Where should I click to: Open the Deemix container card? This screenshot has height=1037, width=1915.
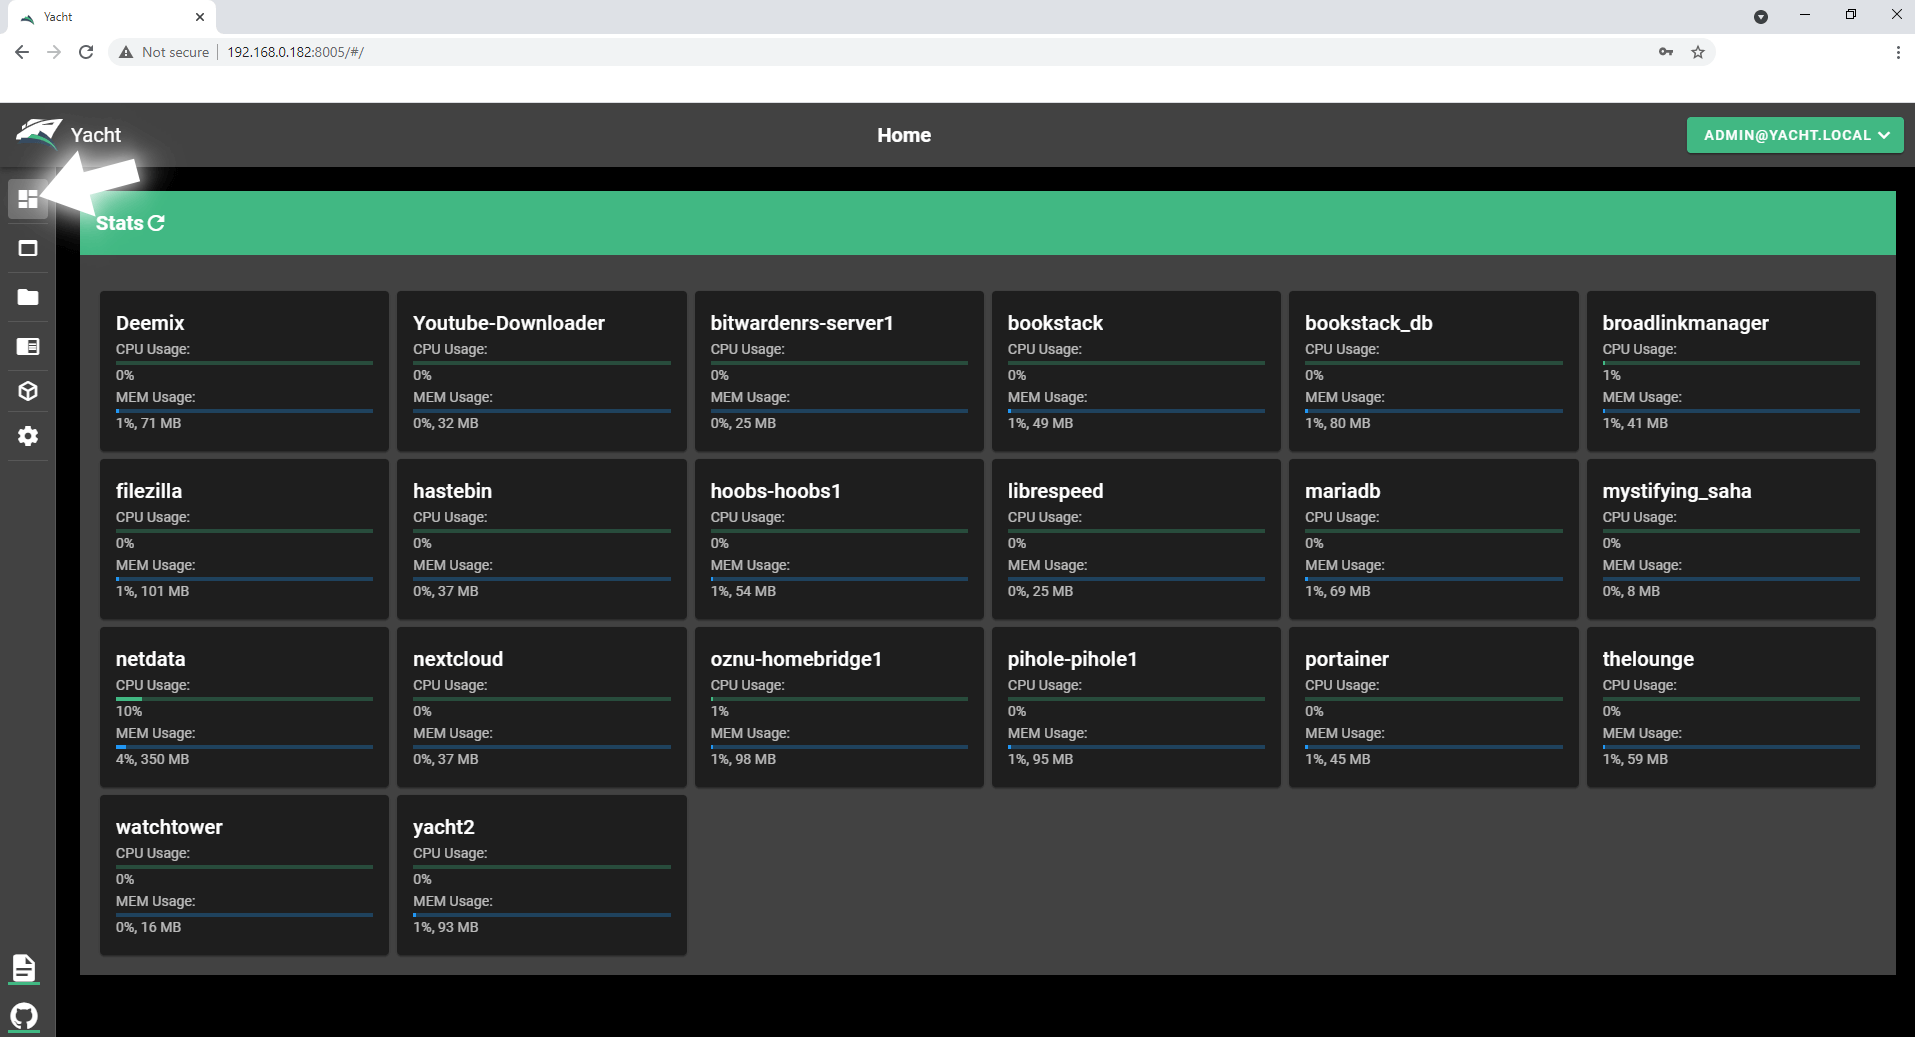pos(244,371)
